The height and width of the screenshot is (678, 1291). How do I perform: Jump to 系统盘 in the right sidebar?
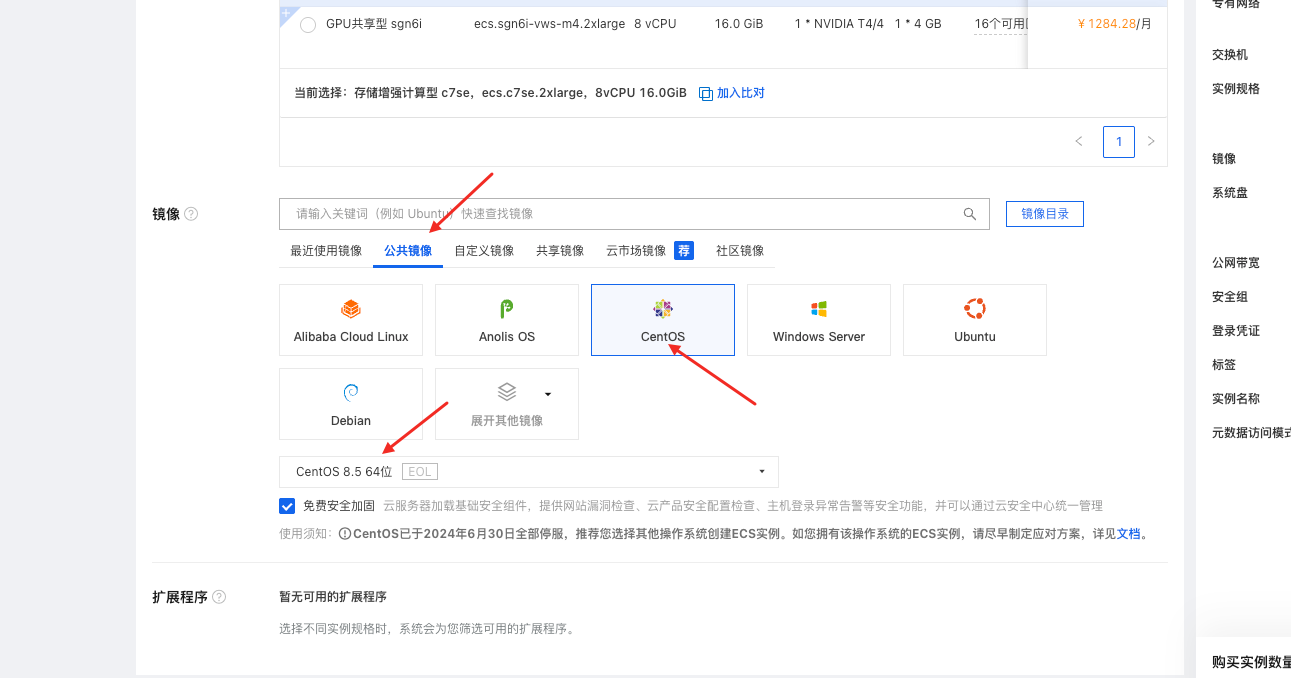[1230, 193]
